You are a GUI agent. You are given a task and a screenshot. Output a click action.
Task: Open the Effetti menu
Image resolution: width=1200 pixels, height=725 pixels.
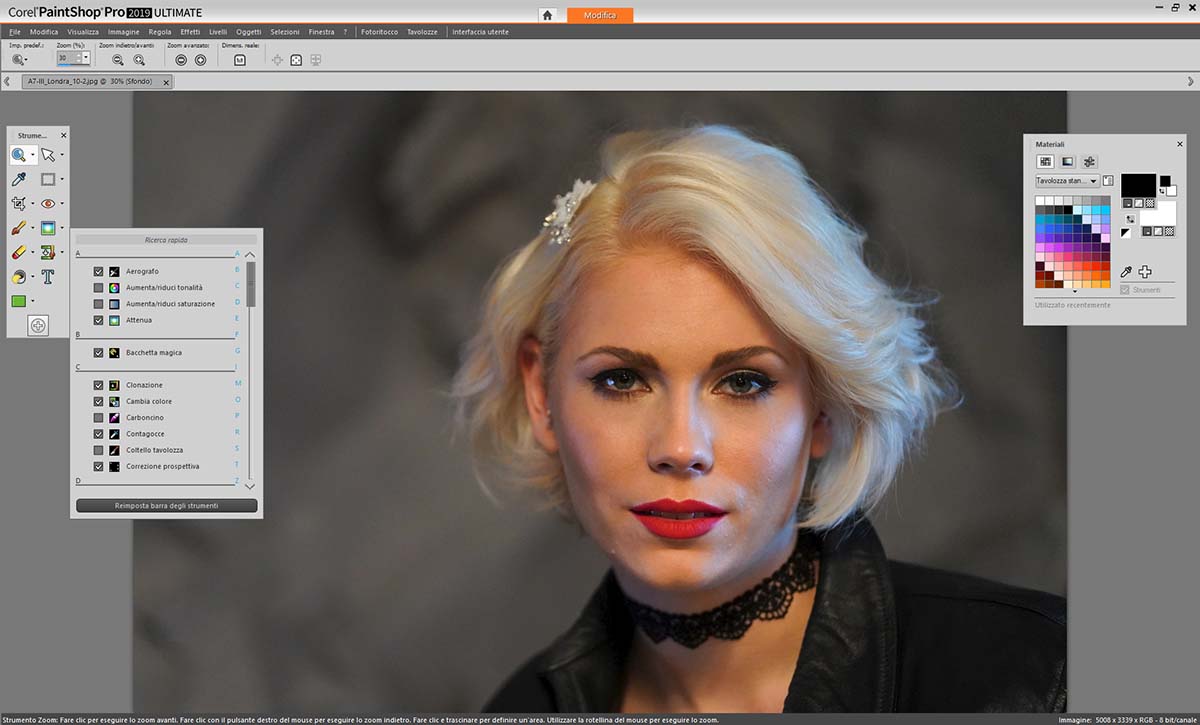pos(190,32)
